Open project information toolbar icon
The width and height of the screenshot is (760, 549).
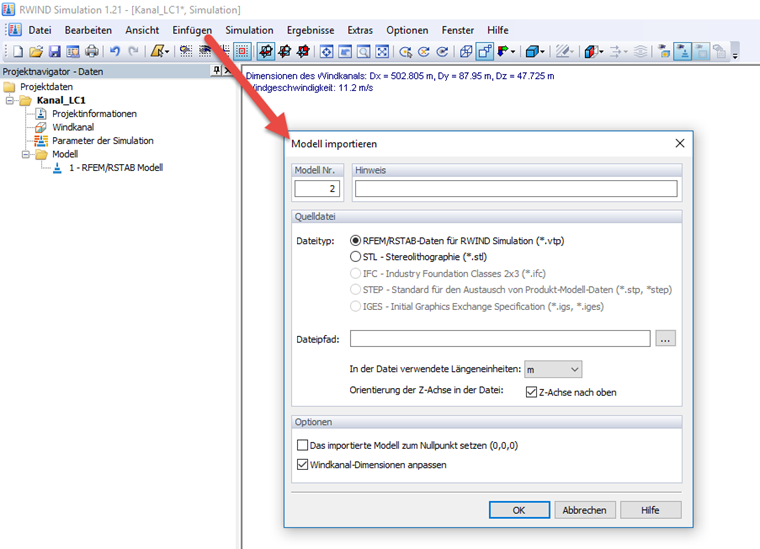click(73, 51)
